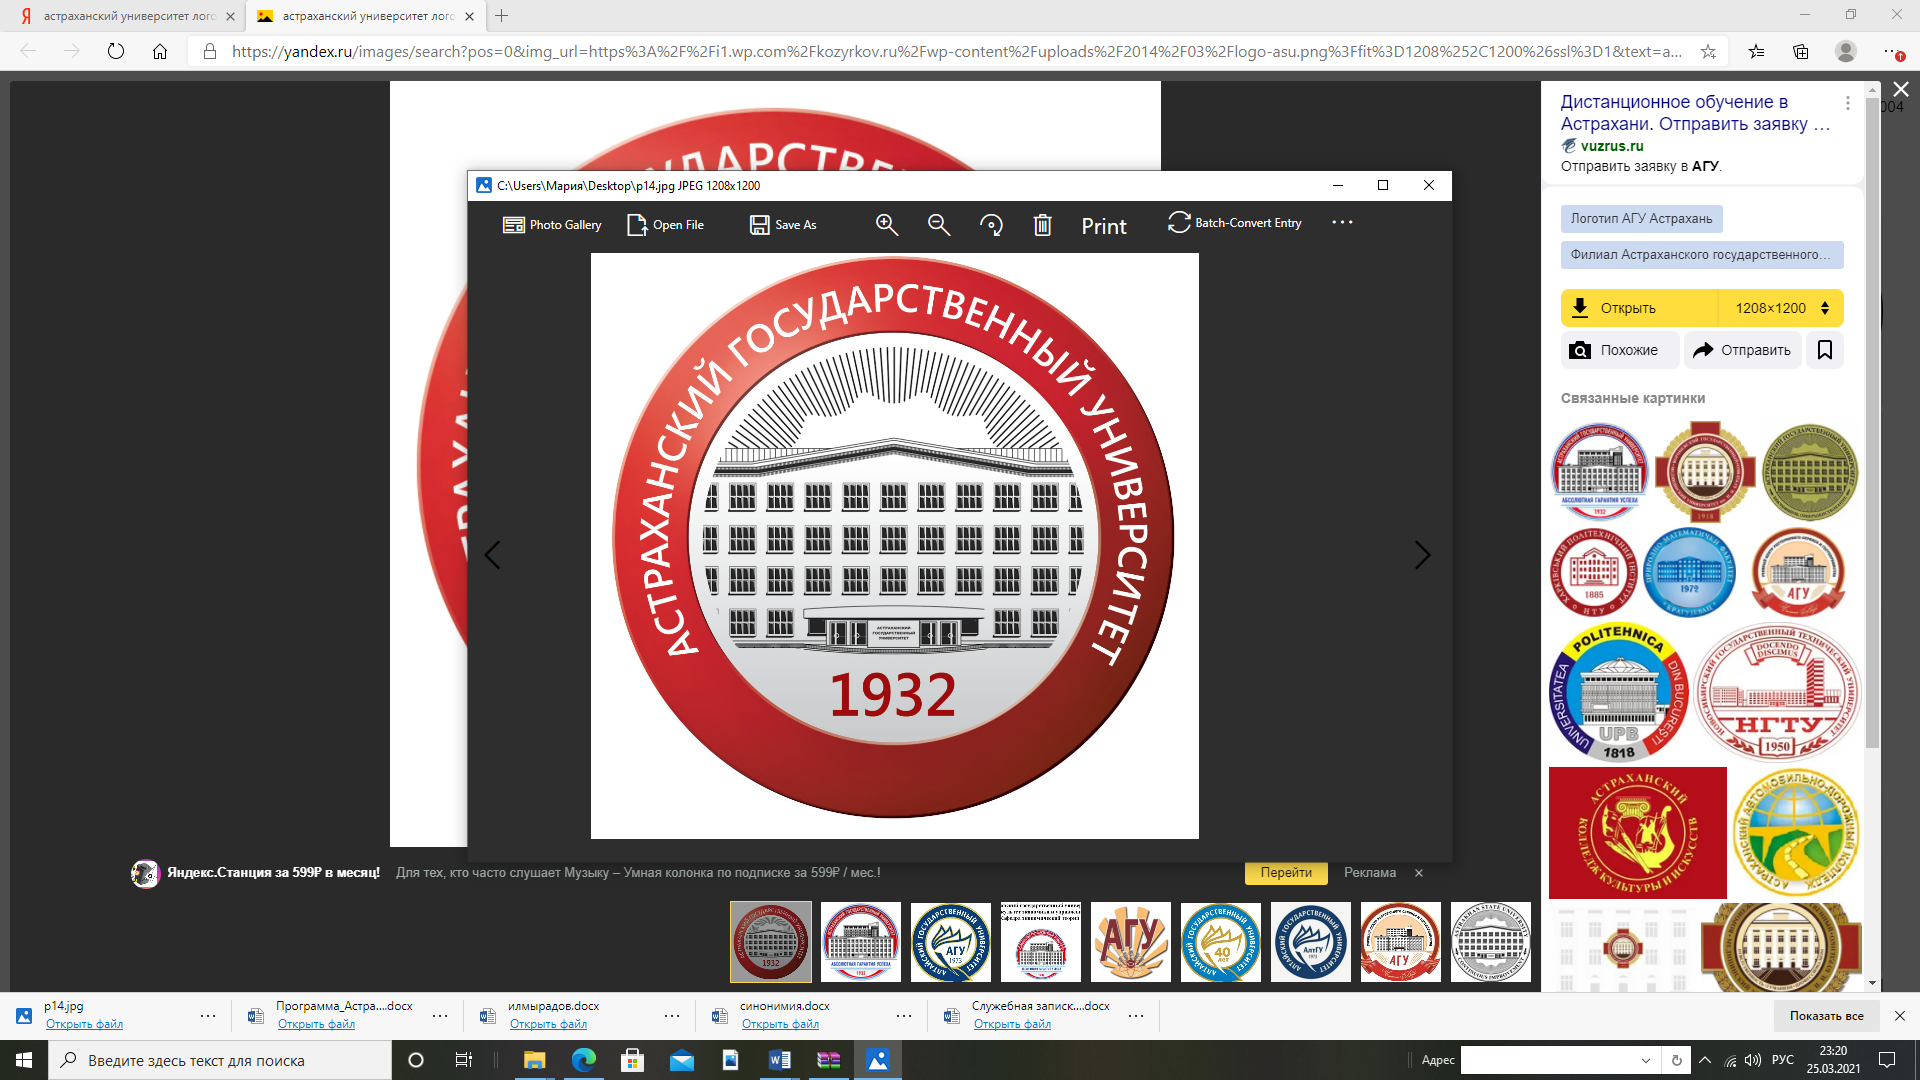Open Microsoft Store from taskbar
This screenshot has height=1080, width=1920.
(x=632, y=1060)
